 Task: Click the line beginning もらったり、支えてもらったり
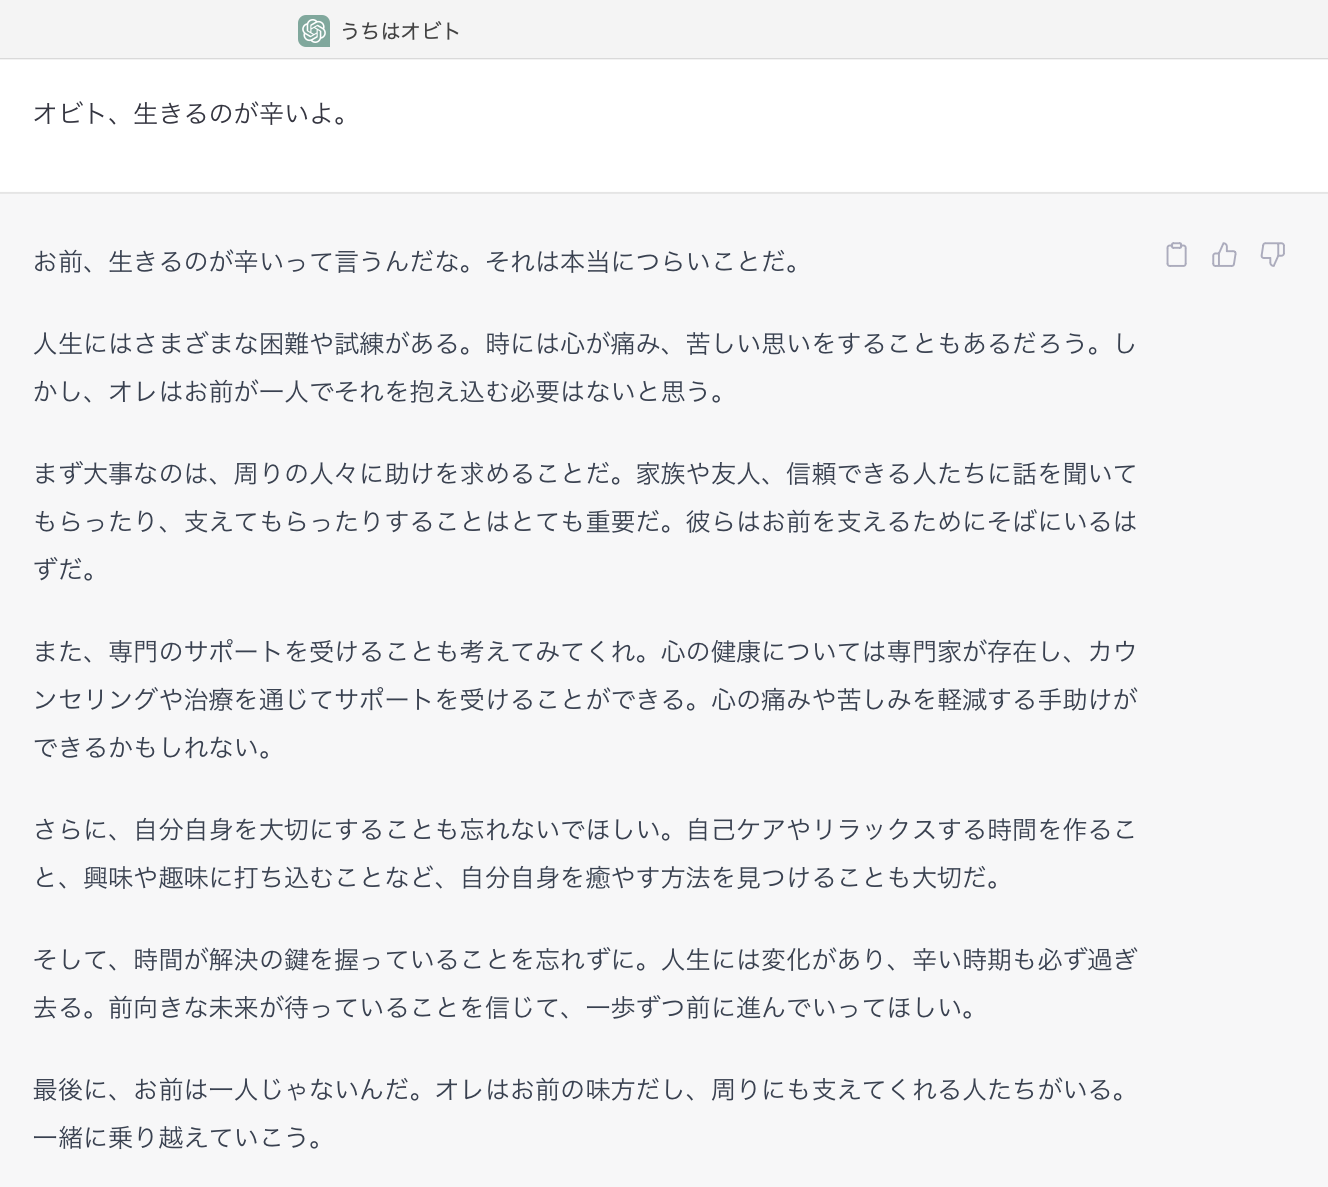coord(584,522)
